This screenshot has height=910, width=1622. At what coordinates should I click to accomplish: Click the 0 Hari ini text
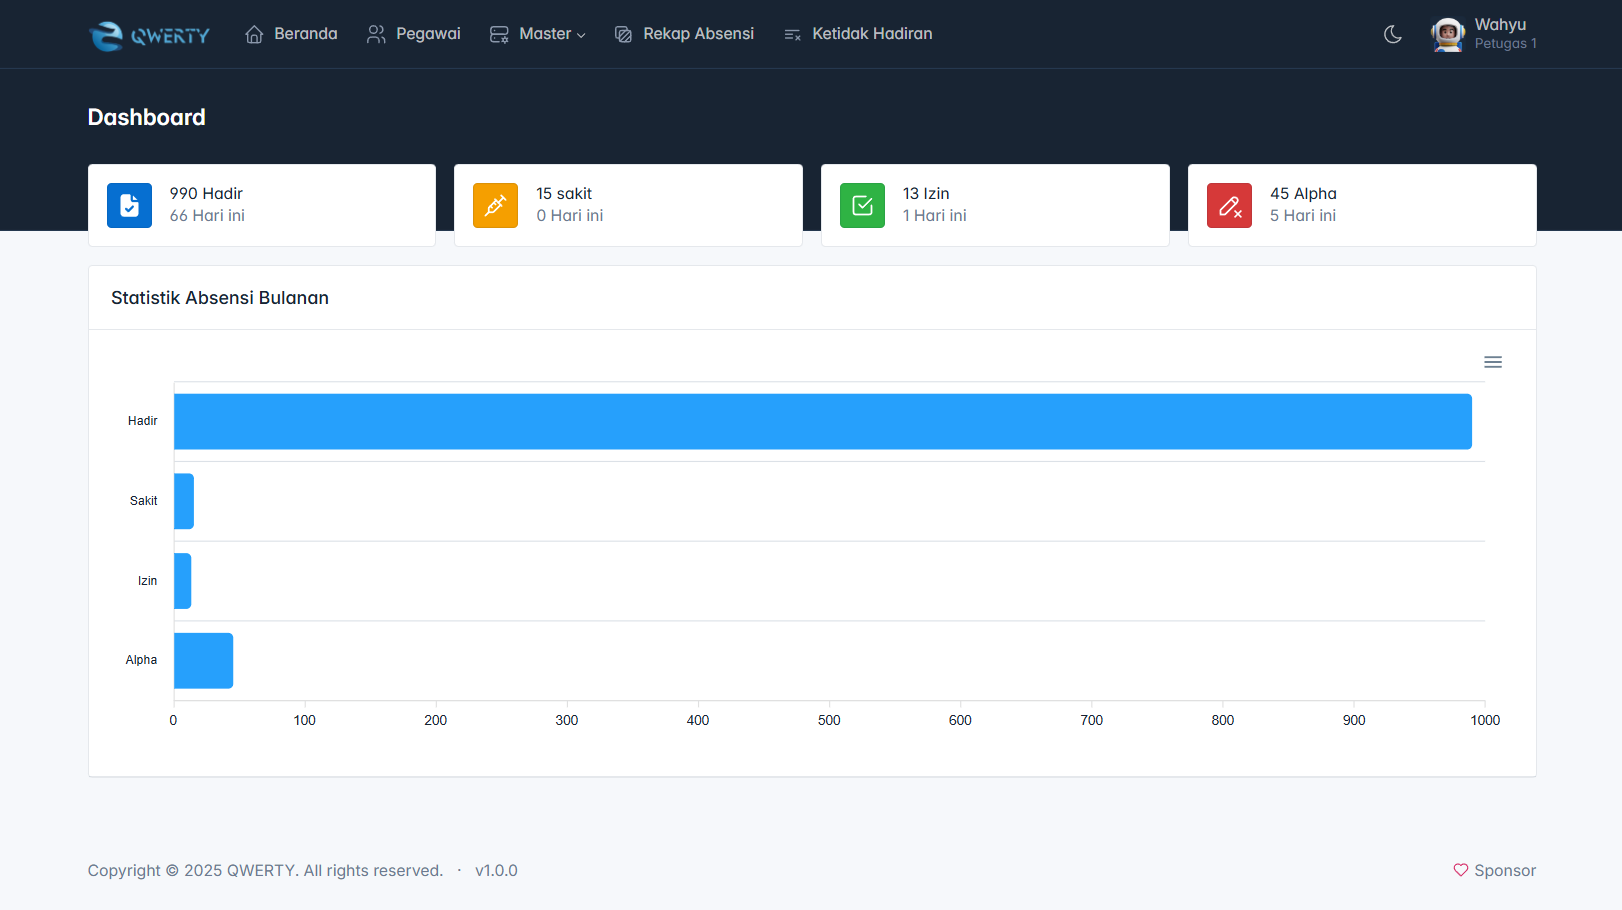pyautogui.click(x=570, y=216)
